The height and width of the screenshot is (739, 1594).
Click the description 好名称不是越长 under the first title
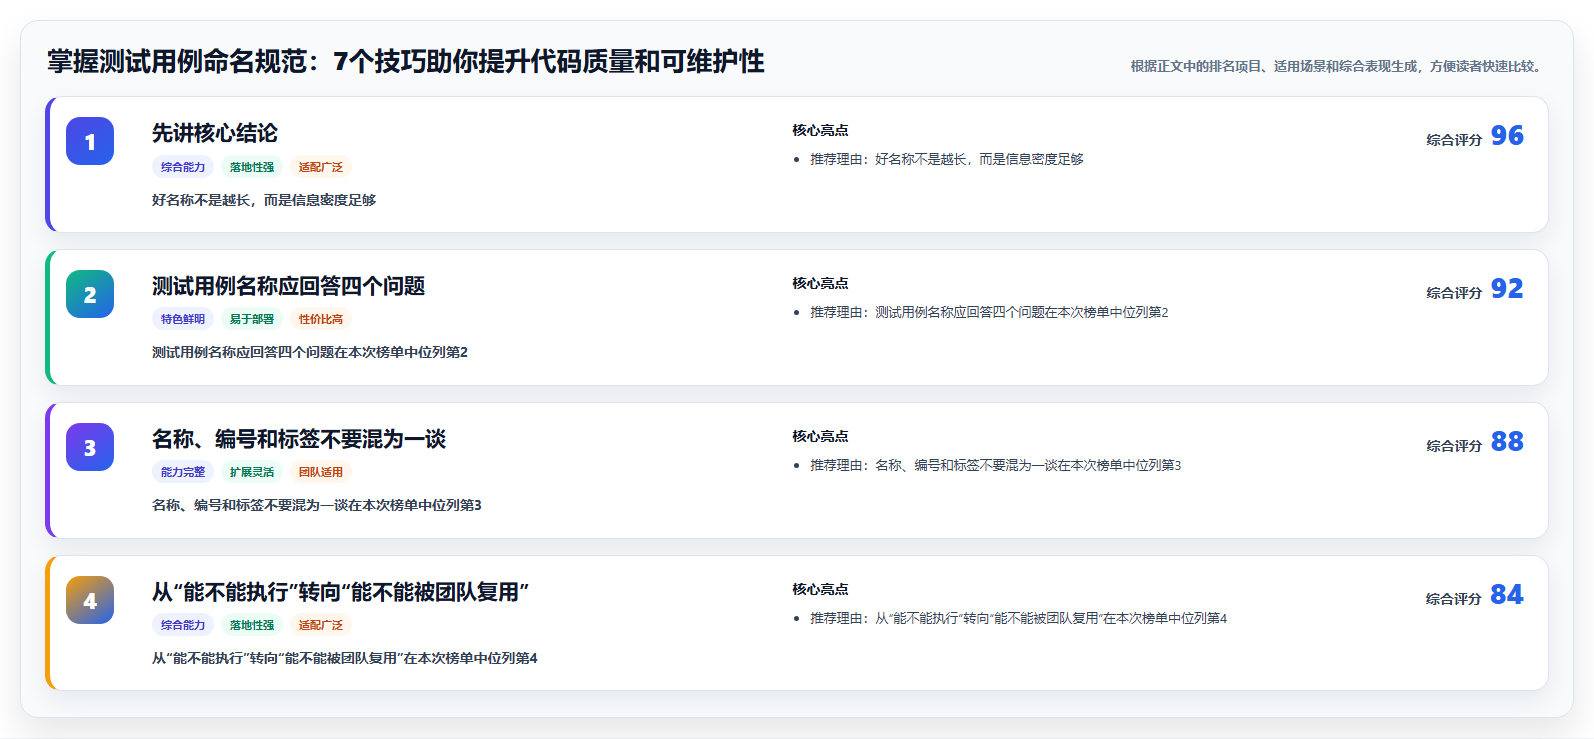264,200
